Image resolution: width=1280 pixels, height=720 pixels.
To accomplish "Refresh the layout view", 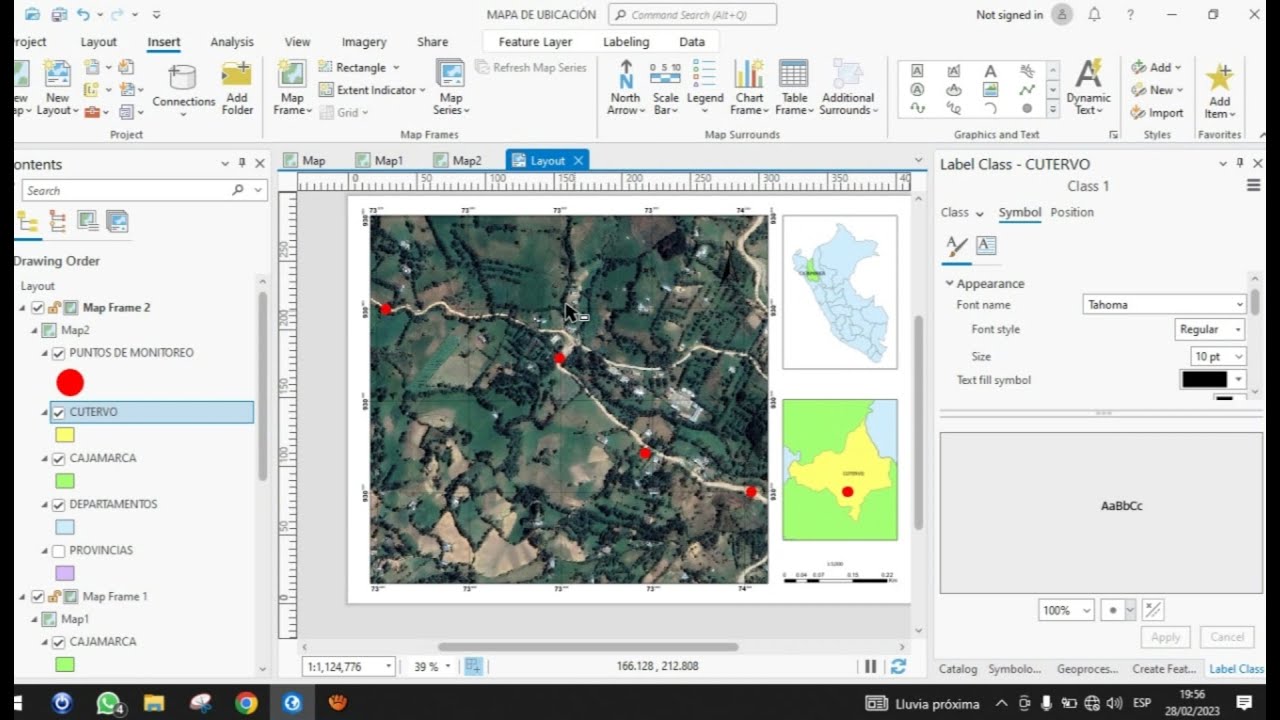I will point(898,666).
